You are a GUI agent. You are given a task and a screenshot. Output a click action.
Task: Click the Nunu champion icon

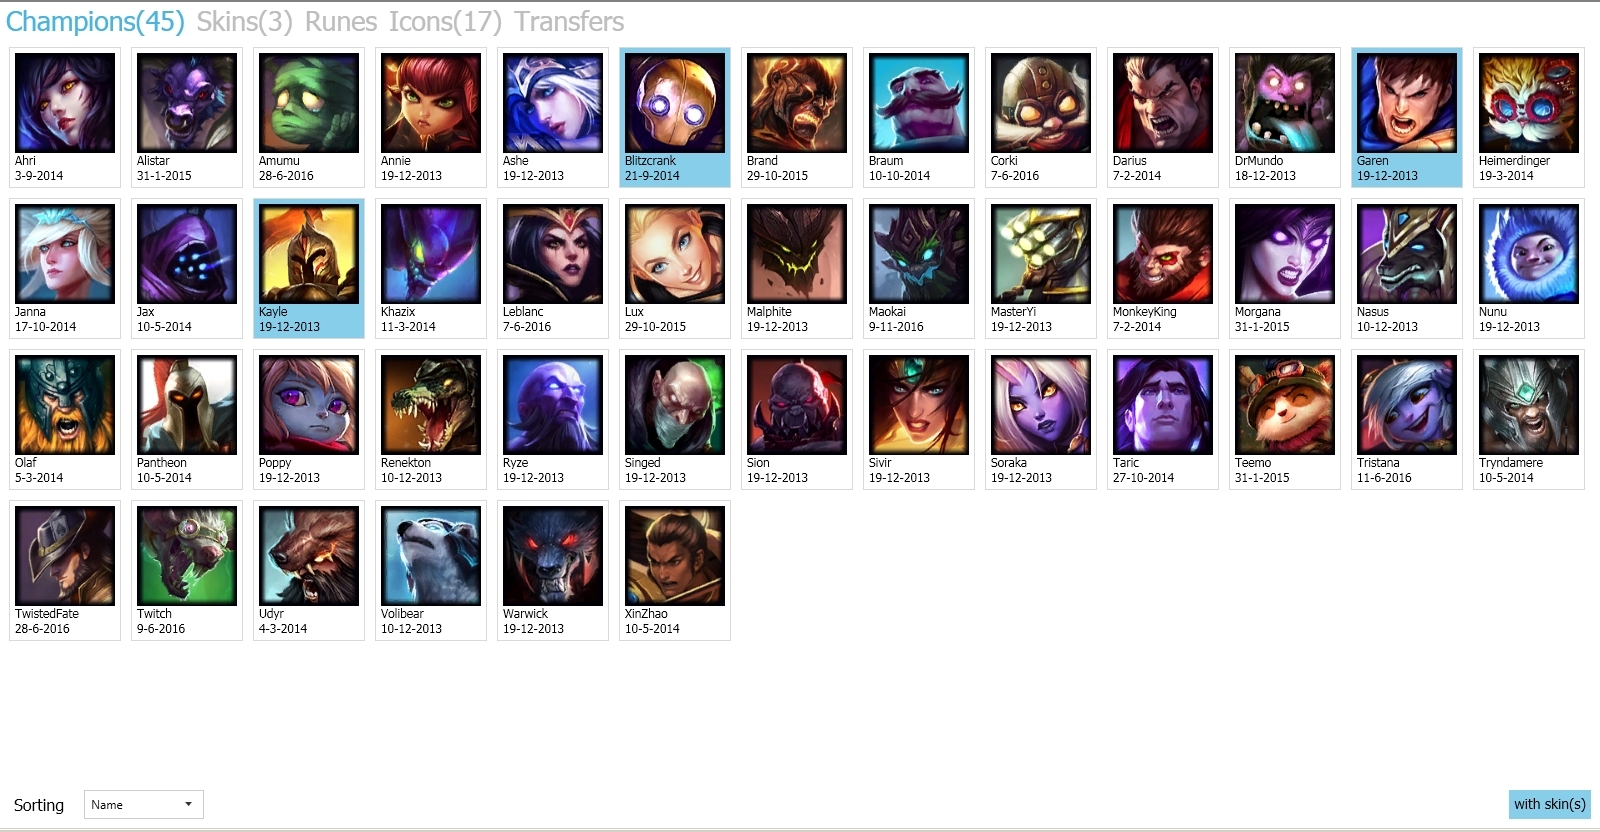pyautogui.click(x=1529, y=254)
